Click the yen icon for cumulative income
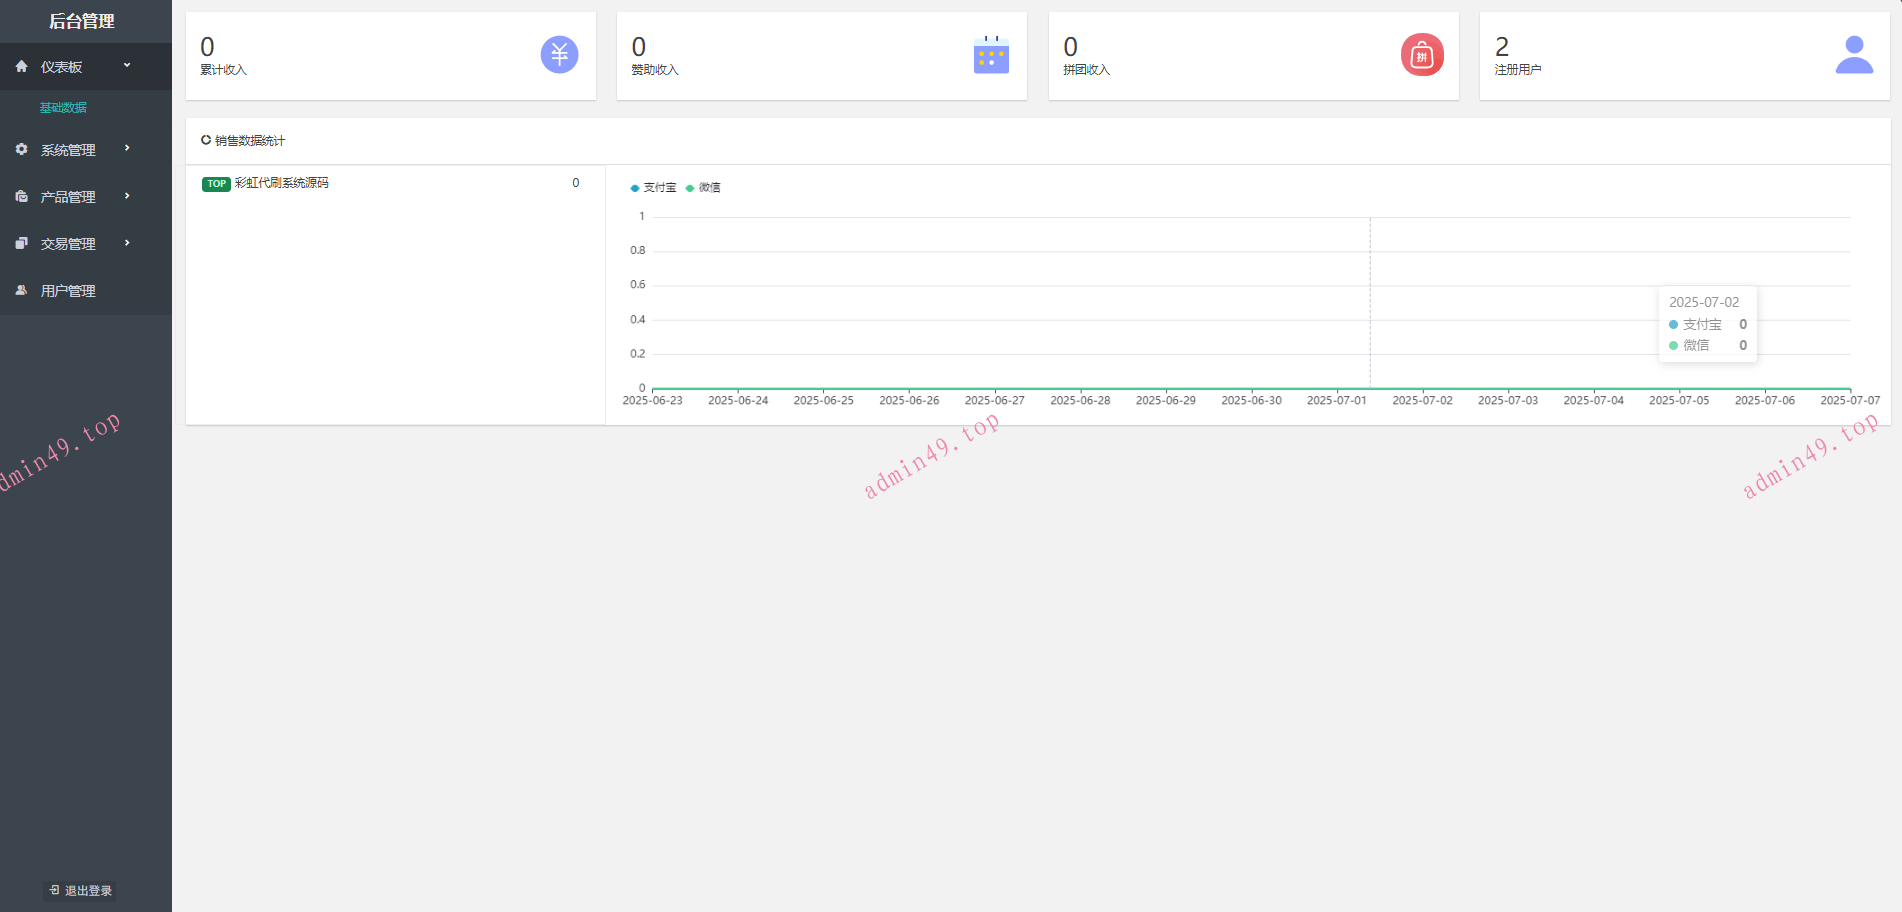The width and height of the screenshot is (1902, 912). click(559, 54)
